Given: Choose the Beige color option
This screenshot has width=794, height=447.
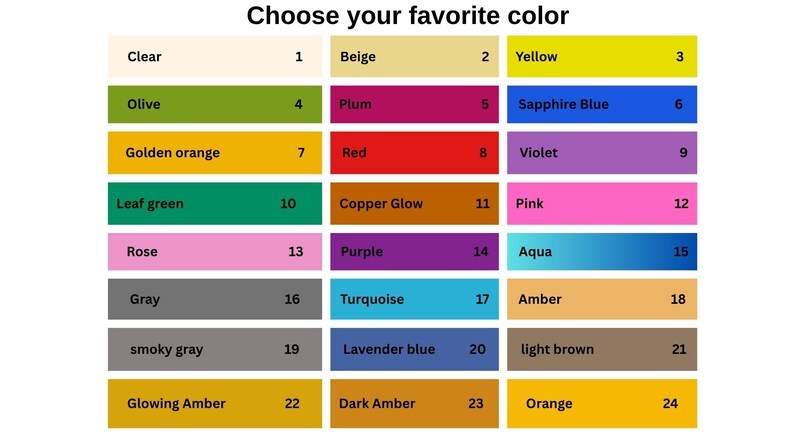Looking at the screenshot, I should point(414,57).
